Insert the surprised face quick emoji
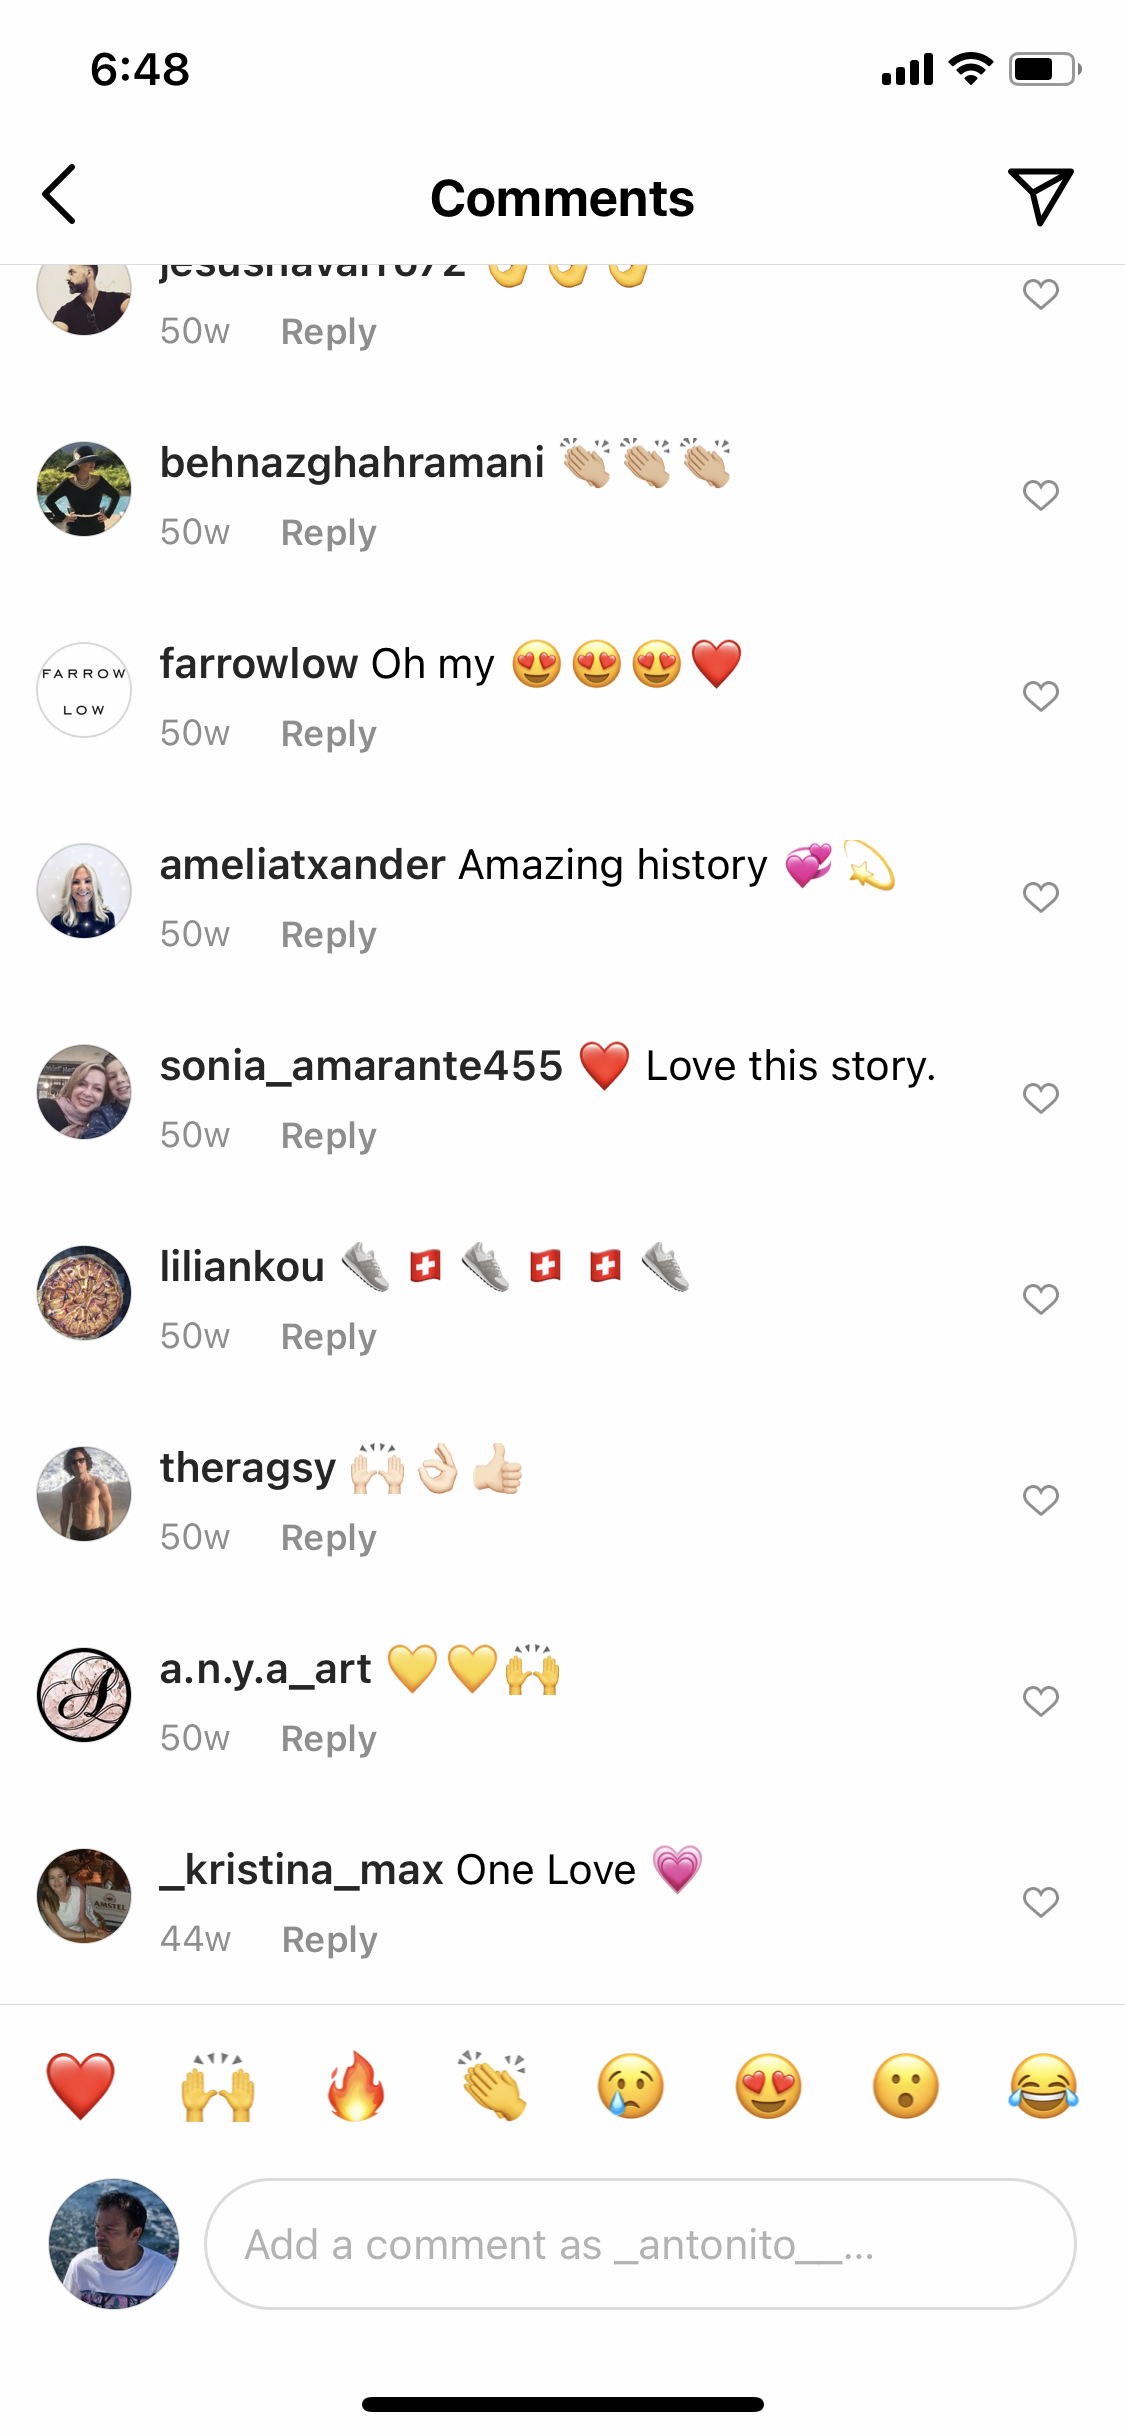Image resolution: width=1125 pixels, height=2436 pixels. (x=906, y=2086)
